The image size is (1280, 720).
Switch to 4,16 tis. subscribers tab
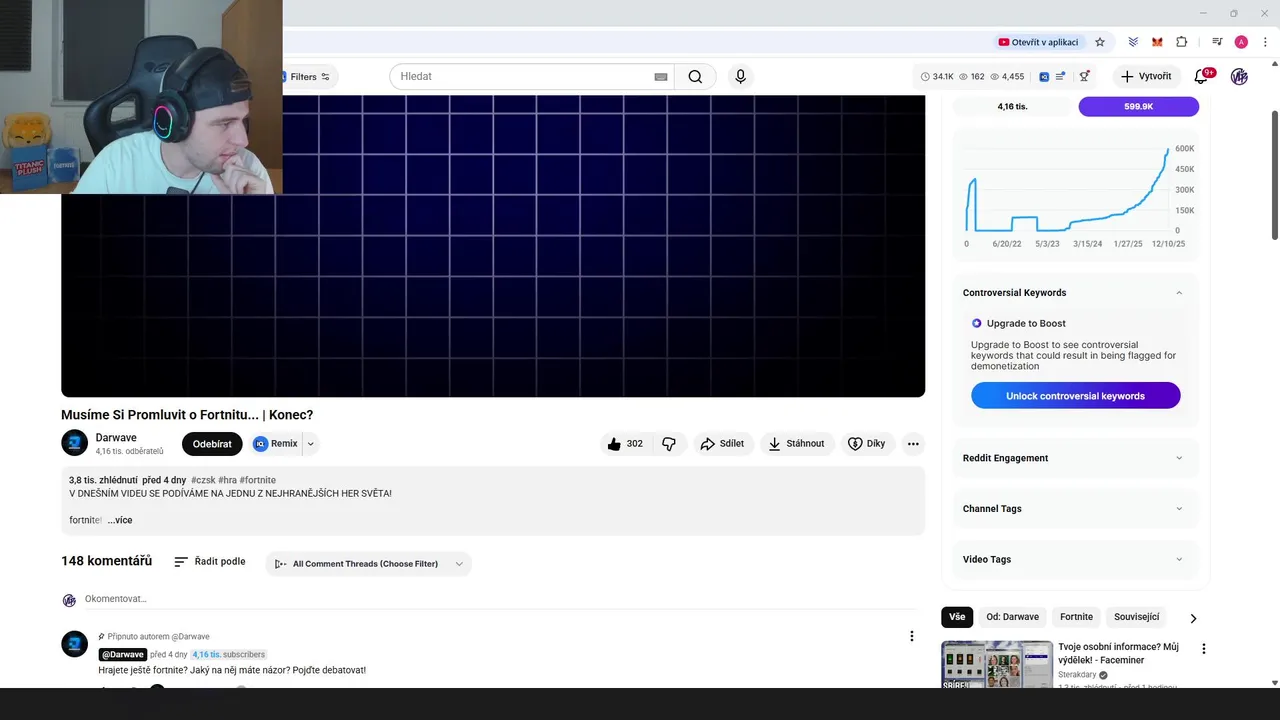pyautogui.click(x=1012, y=106)
